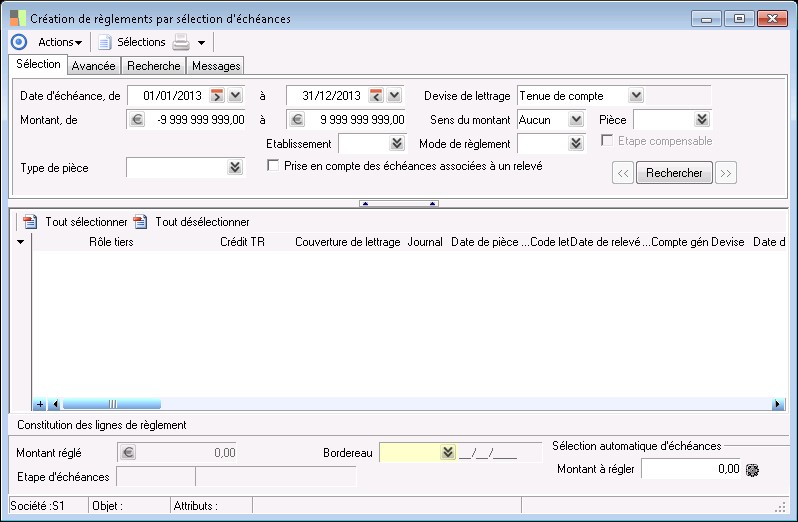Open Pièce selection dropdown
The width and height of the screenshot is (798, 522).
point(702,120)
